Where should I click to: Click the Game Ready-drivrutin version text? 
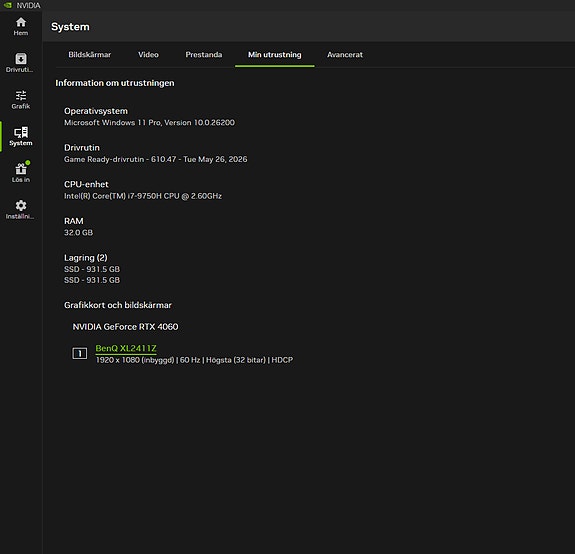pyautogui.click(x=155, y=159)
